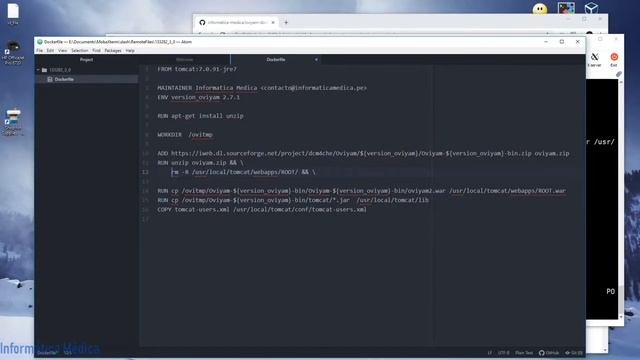Click the rm -R webapps/ROOT line
640x360 pixels.
pos(243,172)
